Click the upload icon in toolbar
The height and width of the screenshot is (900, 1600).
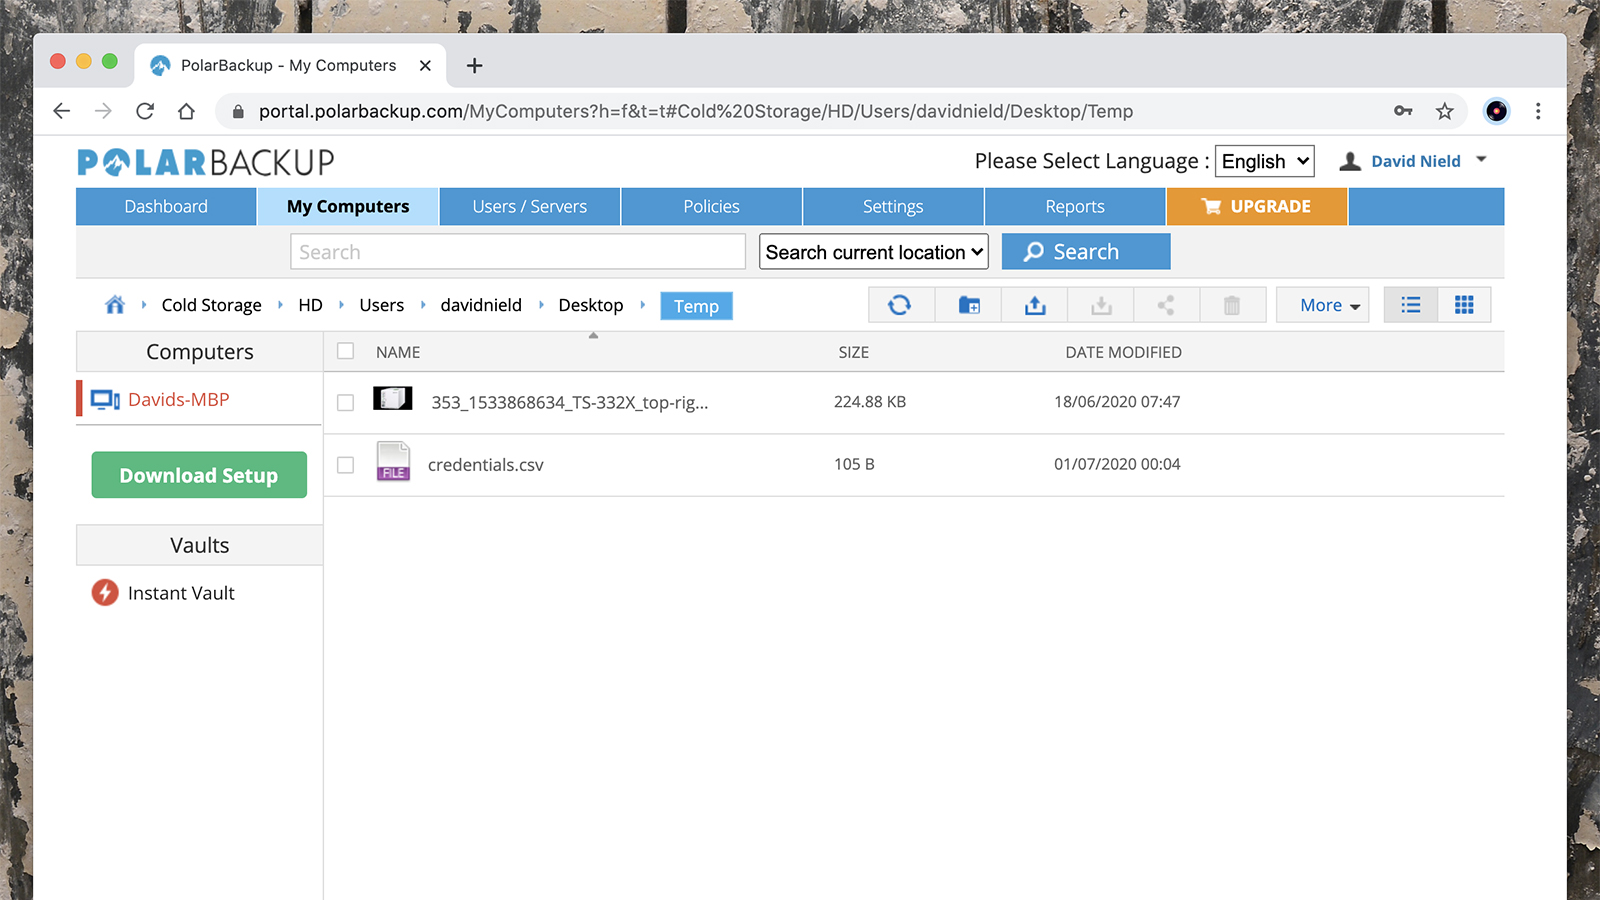[x=1035, y=305]
